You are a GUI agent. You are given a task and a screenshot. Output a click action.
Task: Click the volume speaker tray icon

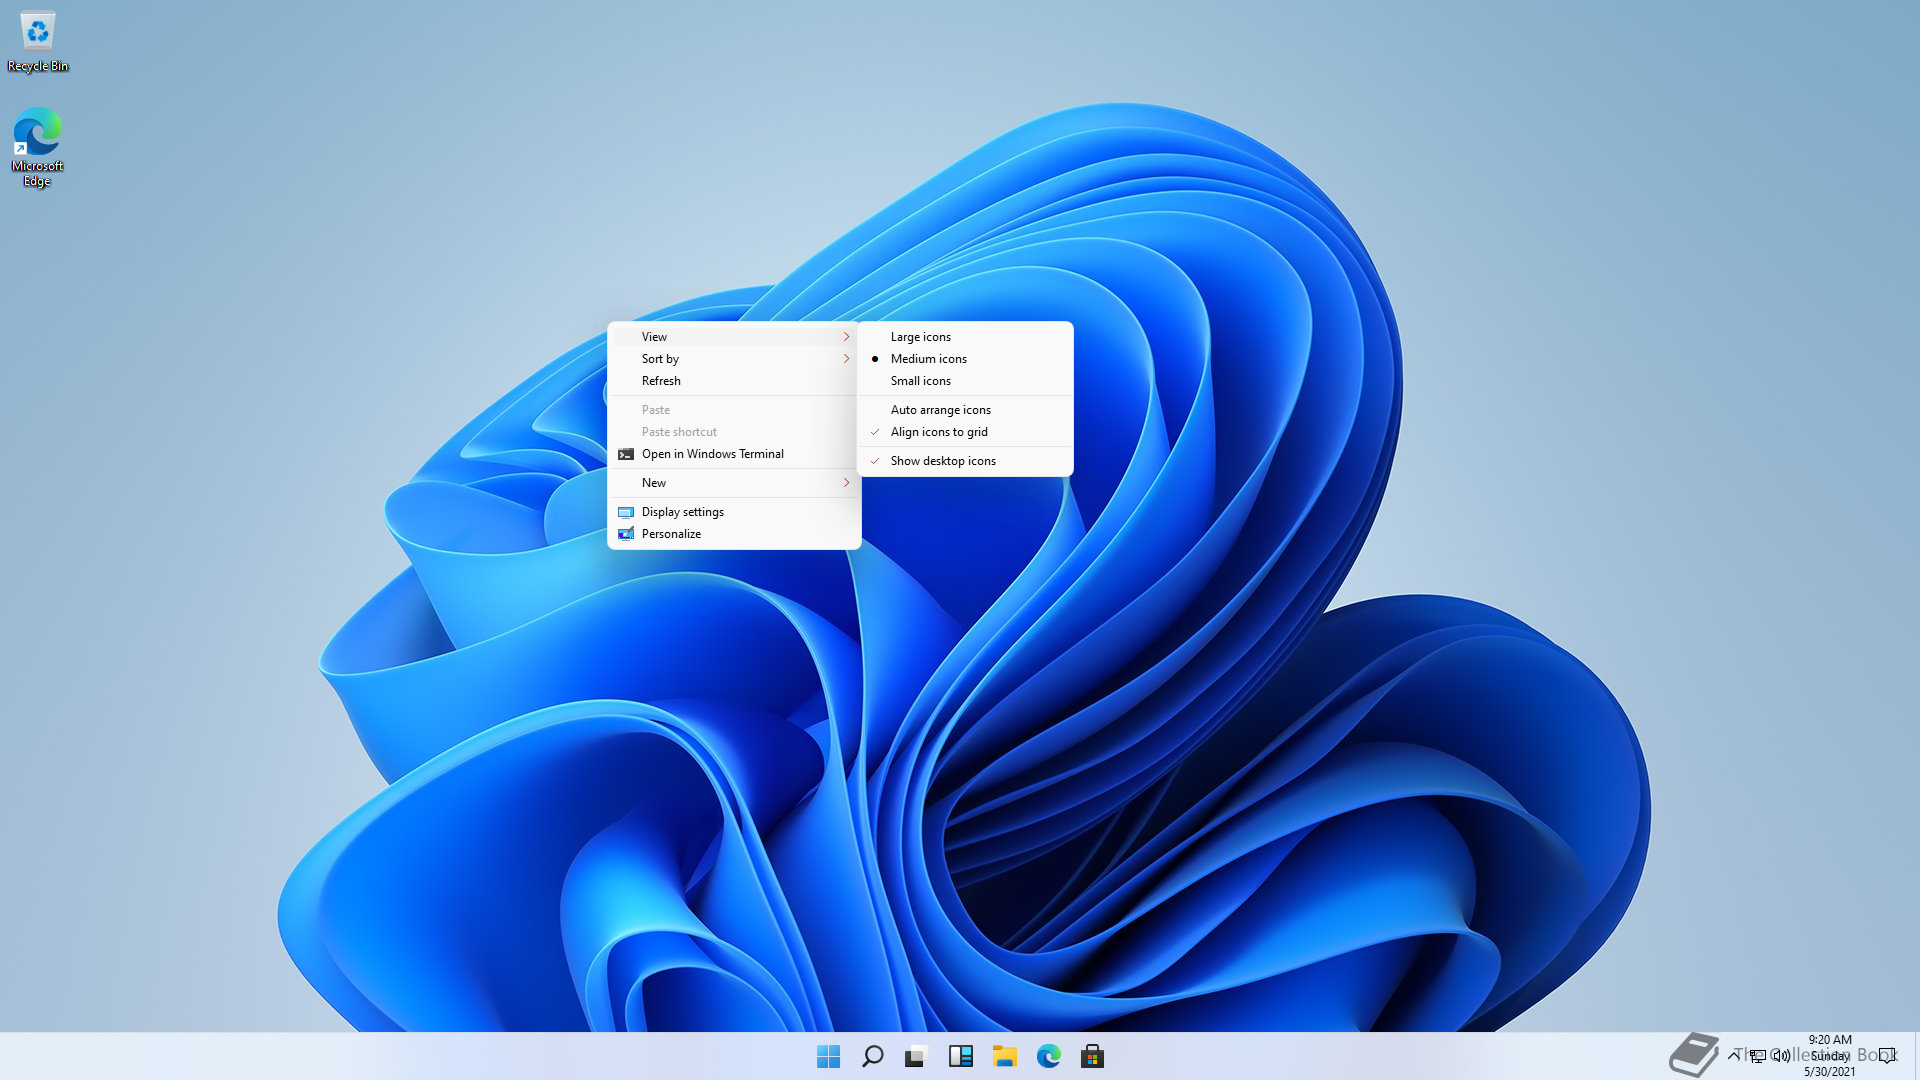tap(1781, 1056)
